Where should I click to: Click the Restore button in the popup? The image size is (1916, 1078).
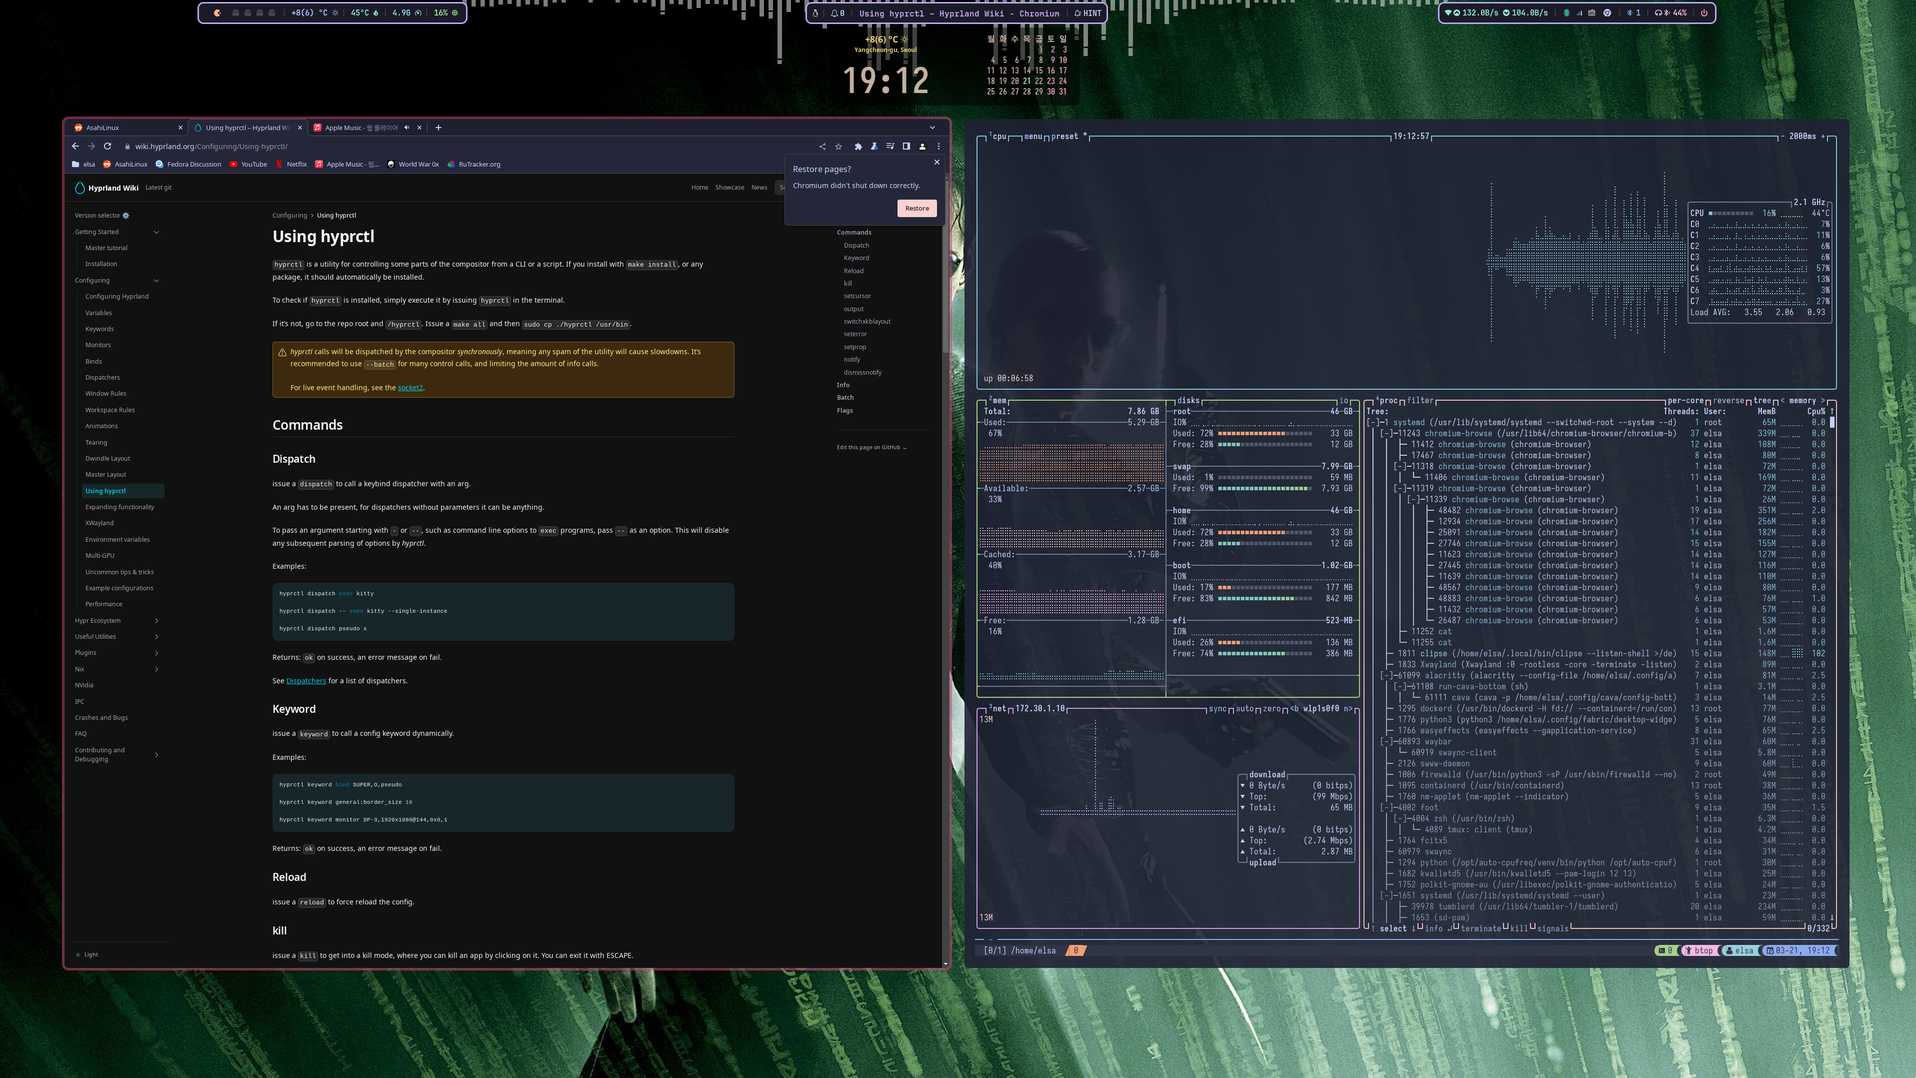917,208
